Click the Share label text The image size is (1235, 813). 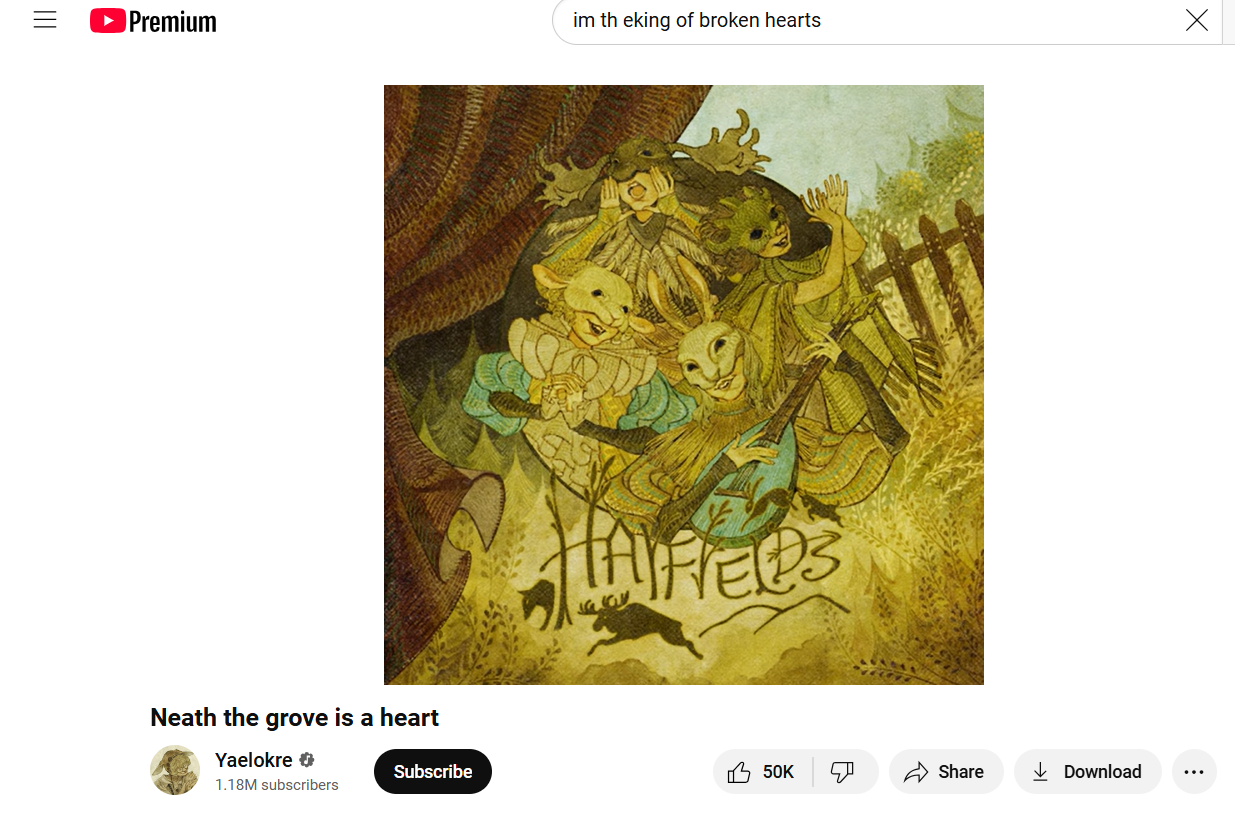point(961,772)
